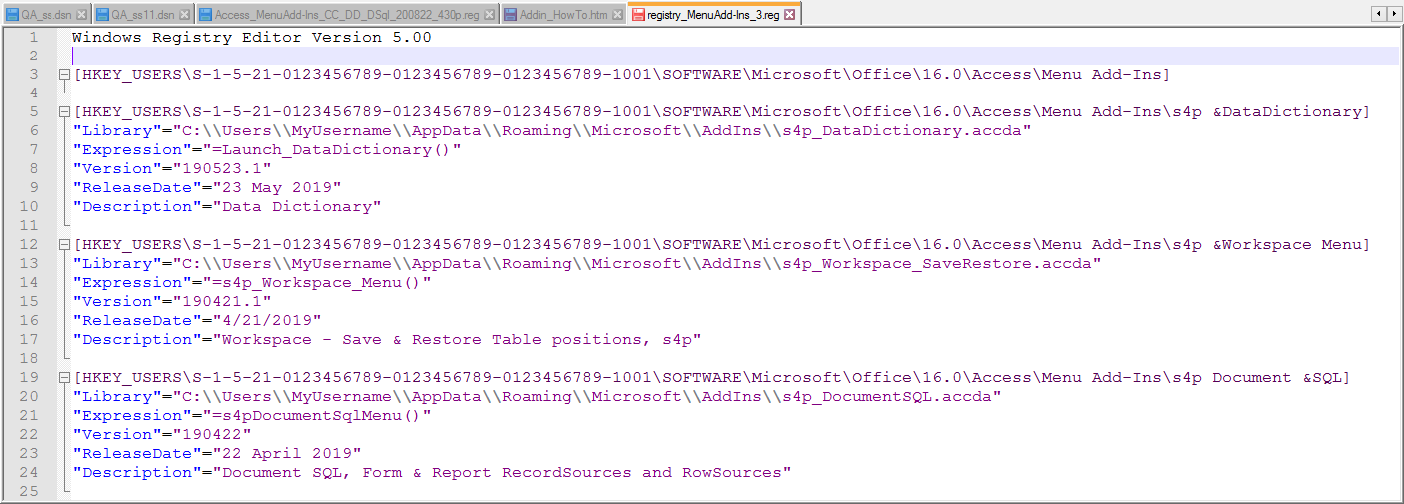Collapse the s4p Document &SQL section fold at line 19
1404x504 pixels.
pyautogui.click(x=65, y=378)
